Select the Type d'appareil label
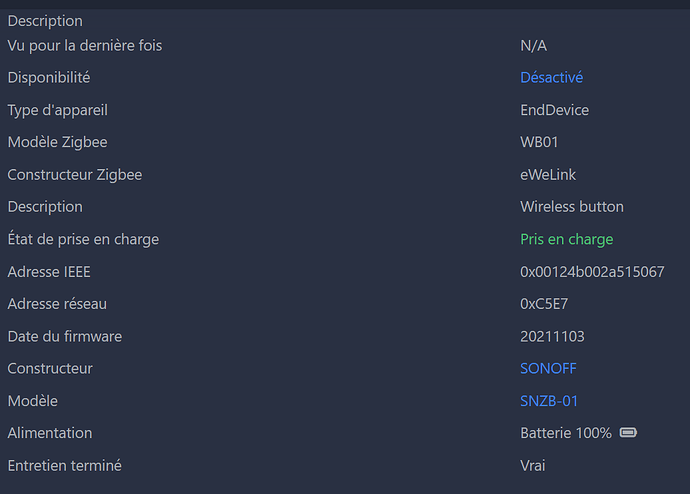Screen dimensions: 690x494 tap(57, 110)
